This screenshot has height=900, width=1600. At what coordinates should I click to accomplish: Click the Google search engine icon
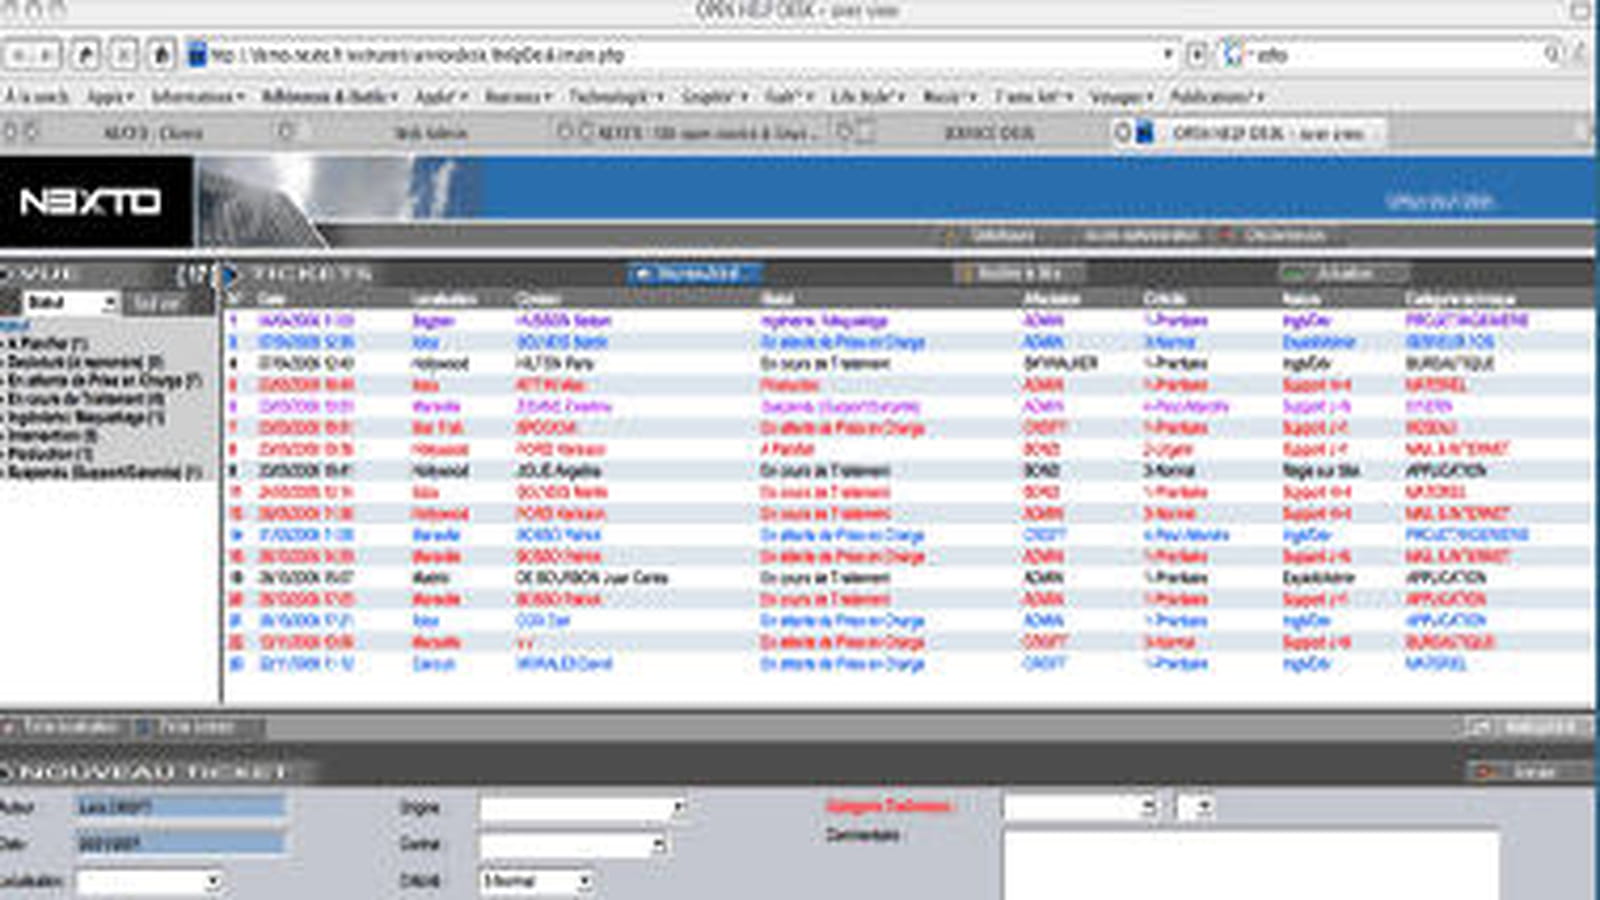[1233, 54]
